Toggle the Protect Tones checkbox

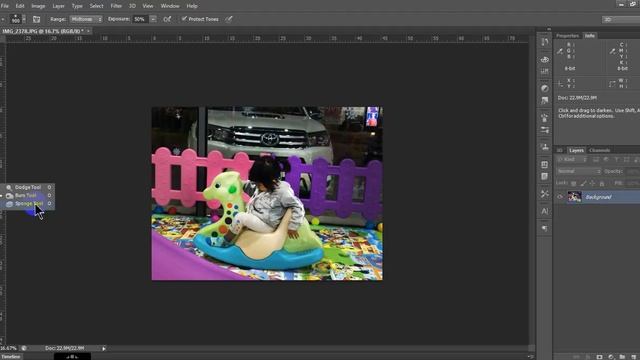184,19
